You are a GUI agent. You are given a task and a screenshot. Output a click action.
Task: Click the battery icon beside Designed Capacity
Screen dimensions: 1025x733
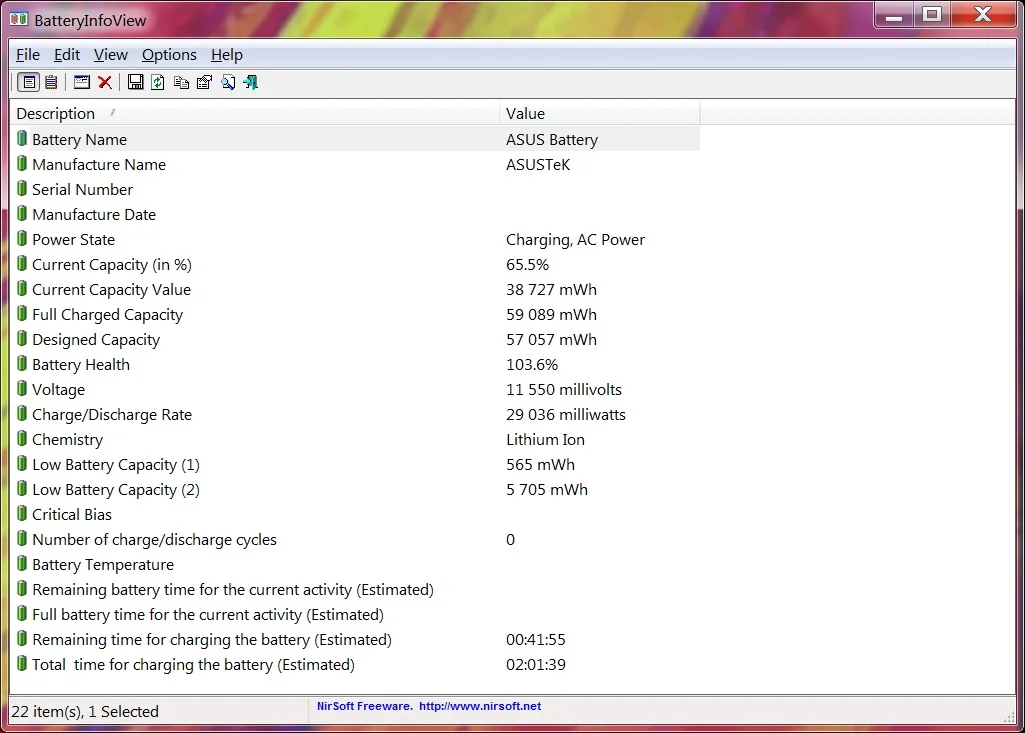(22, 339)
